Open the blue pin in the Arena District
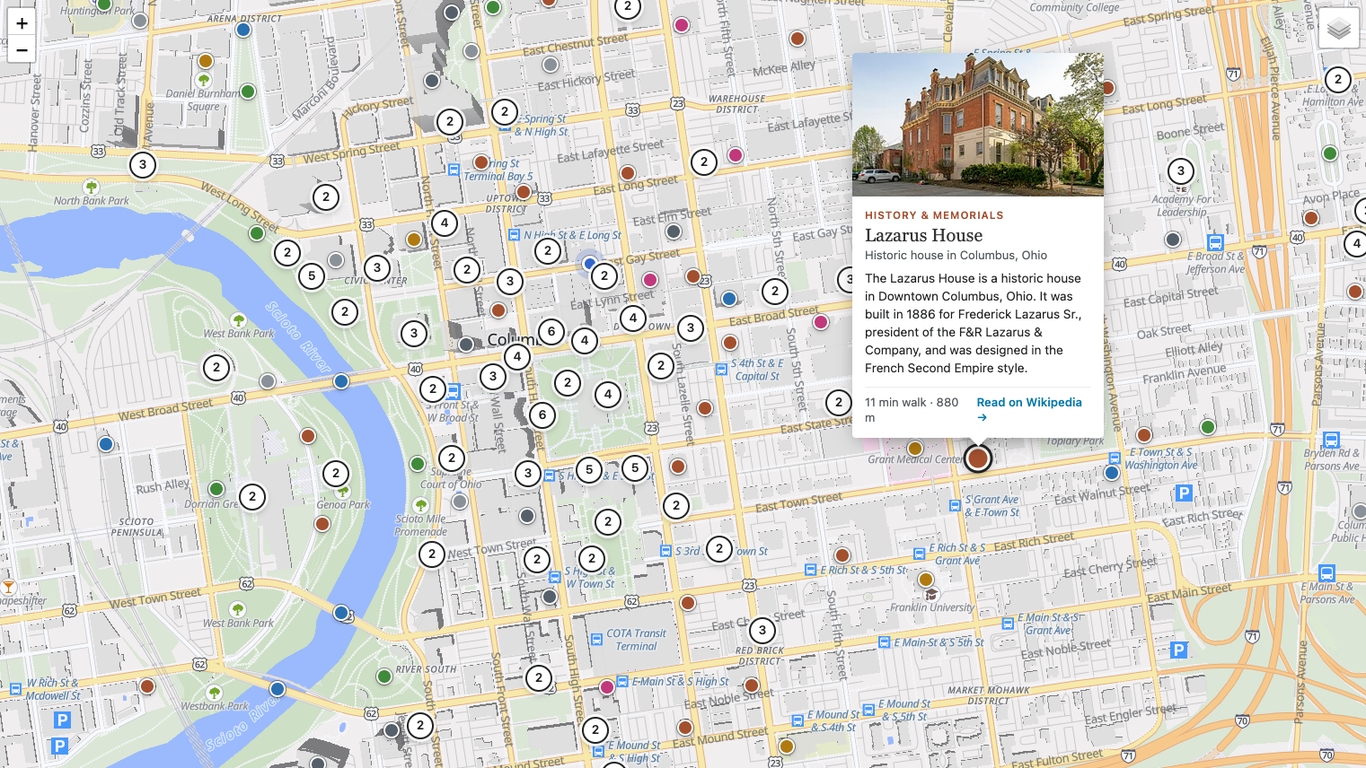 243,30
